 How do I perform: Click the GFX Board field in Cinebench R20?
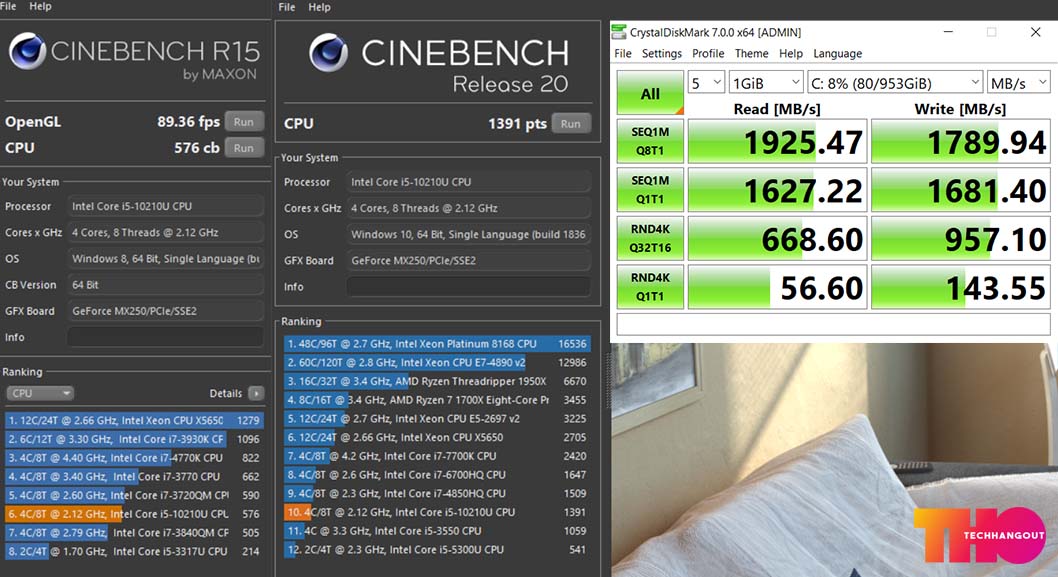pos(468,260)
